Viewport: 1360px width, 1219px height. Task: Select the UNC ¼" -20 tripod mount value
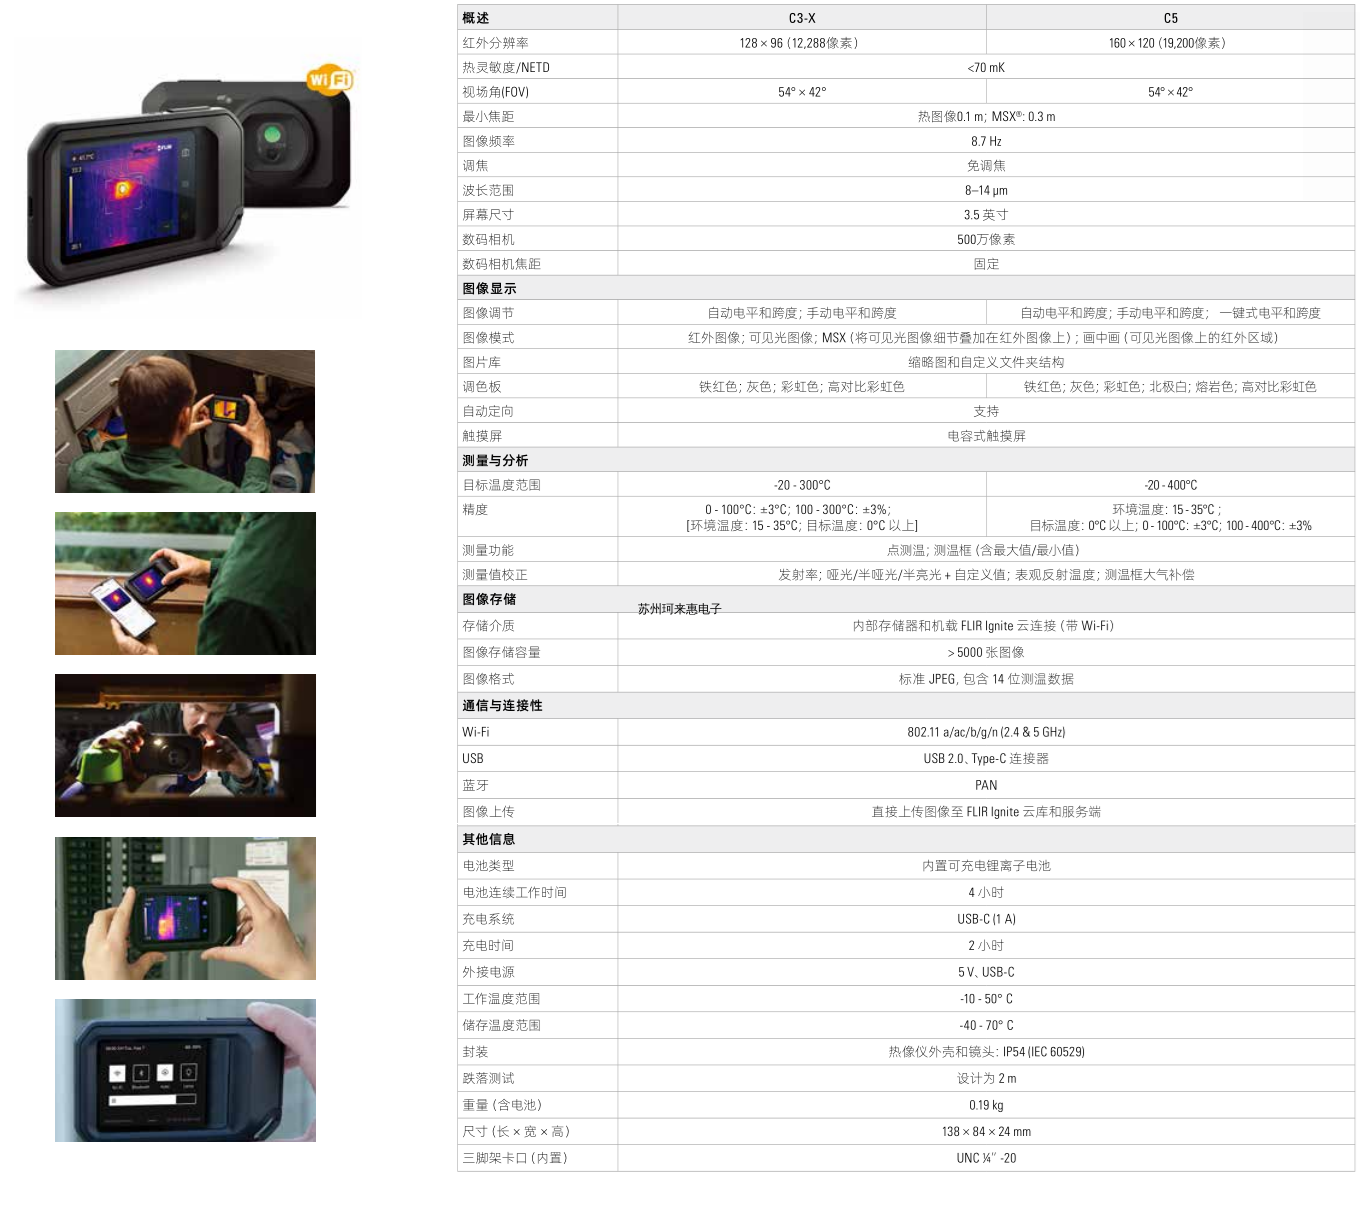tap(986, 1158)
